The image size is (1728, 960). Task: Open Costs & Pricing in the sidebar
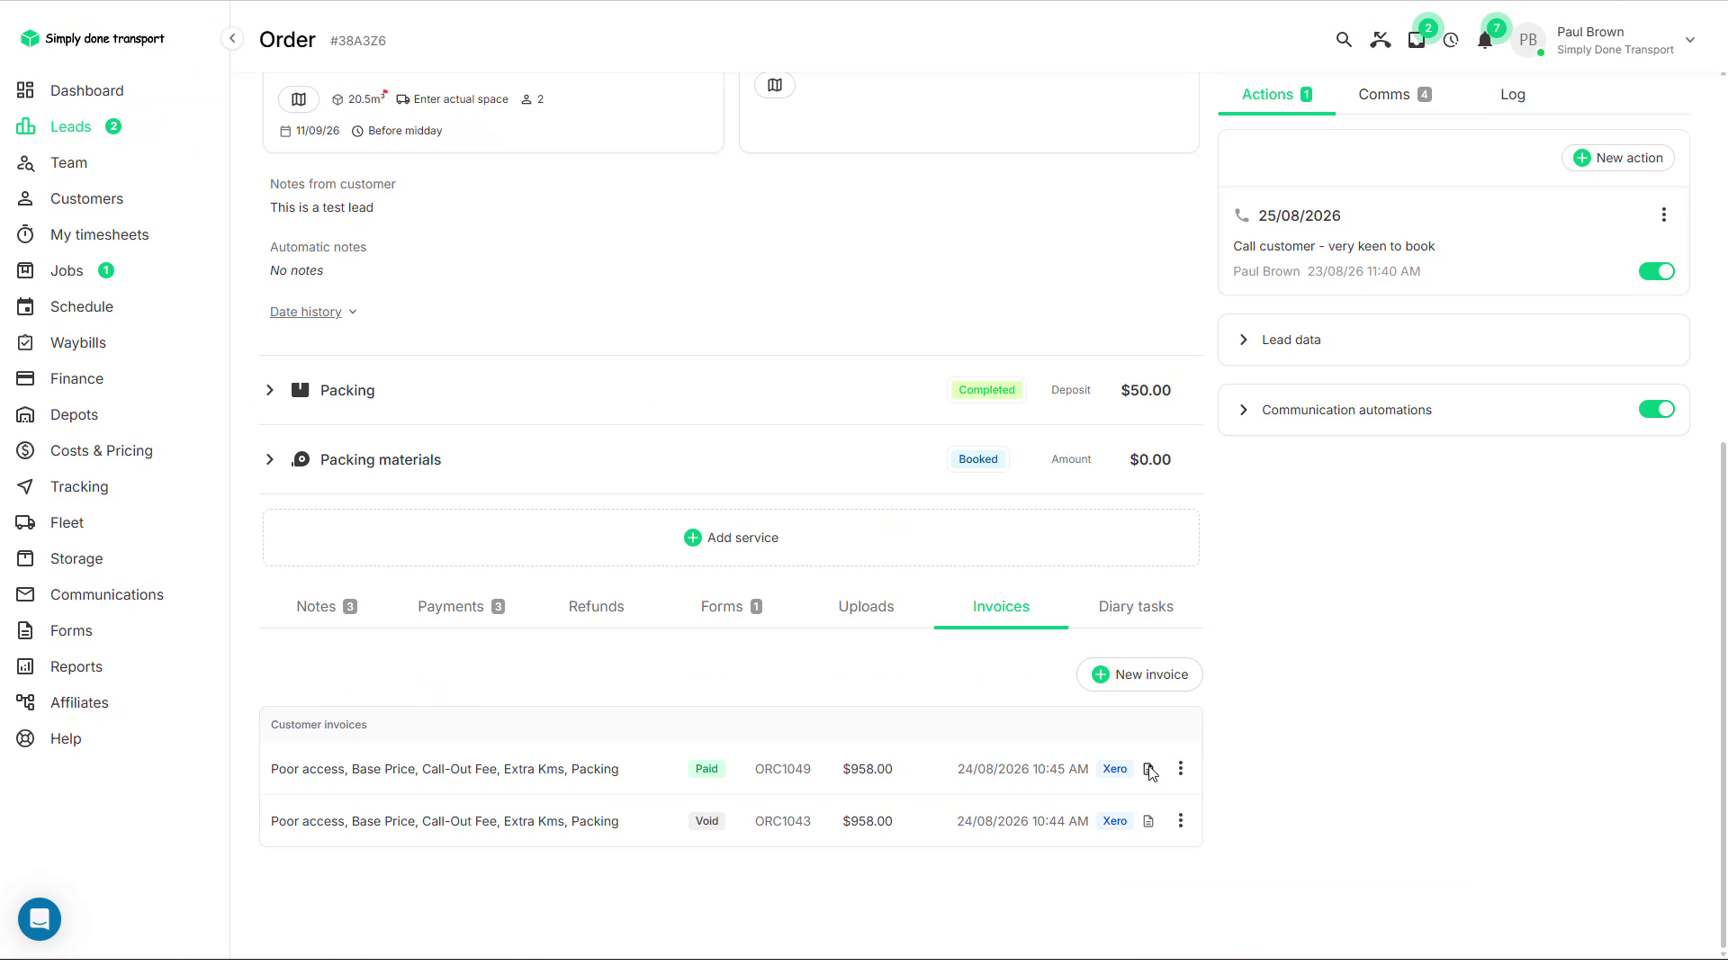101,450
